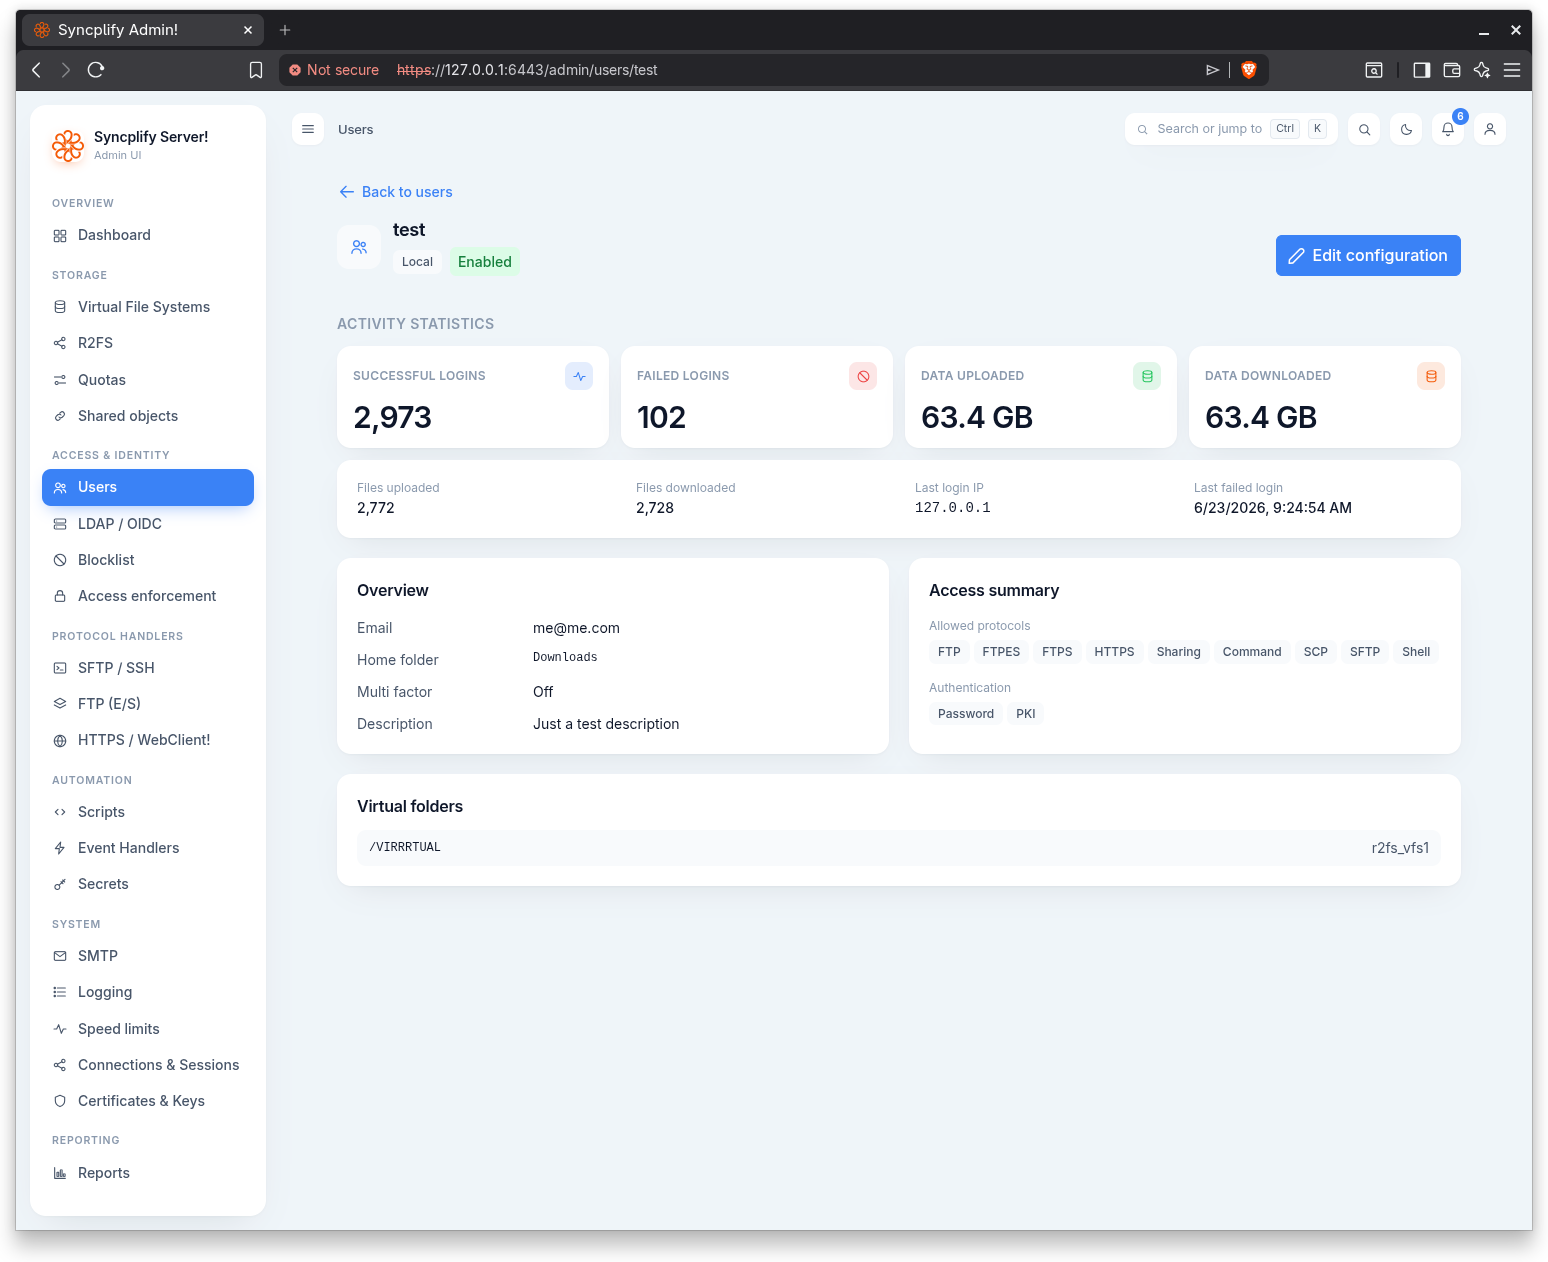Click the /VIRRRTUAL virtual folder row
The image size is (1548, 1262).
click(899, 847)
